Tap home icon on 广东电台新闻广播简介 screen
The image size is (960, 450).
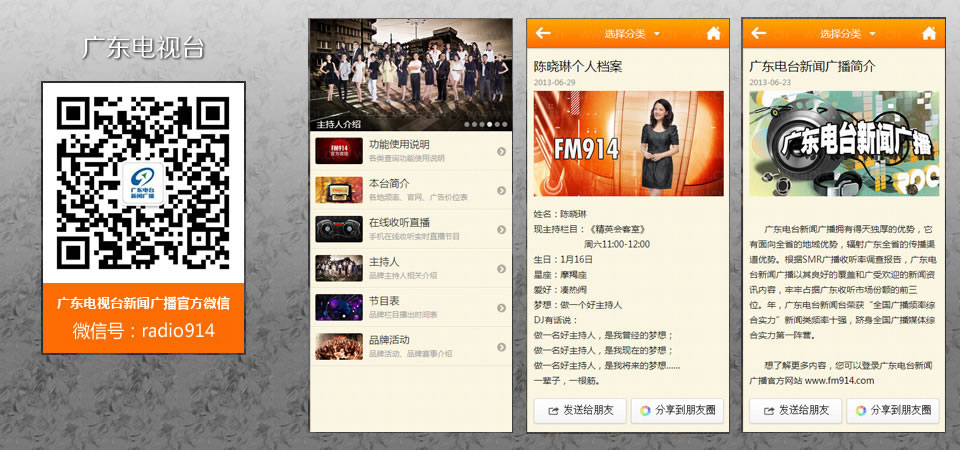[x=929, y=33]
